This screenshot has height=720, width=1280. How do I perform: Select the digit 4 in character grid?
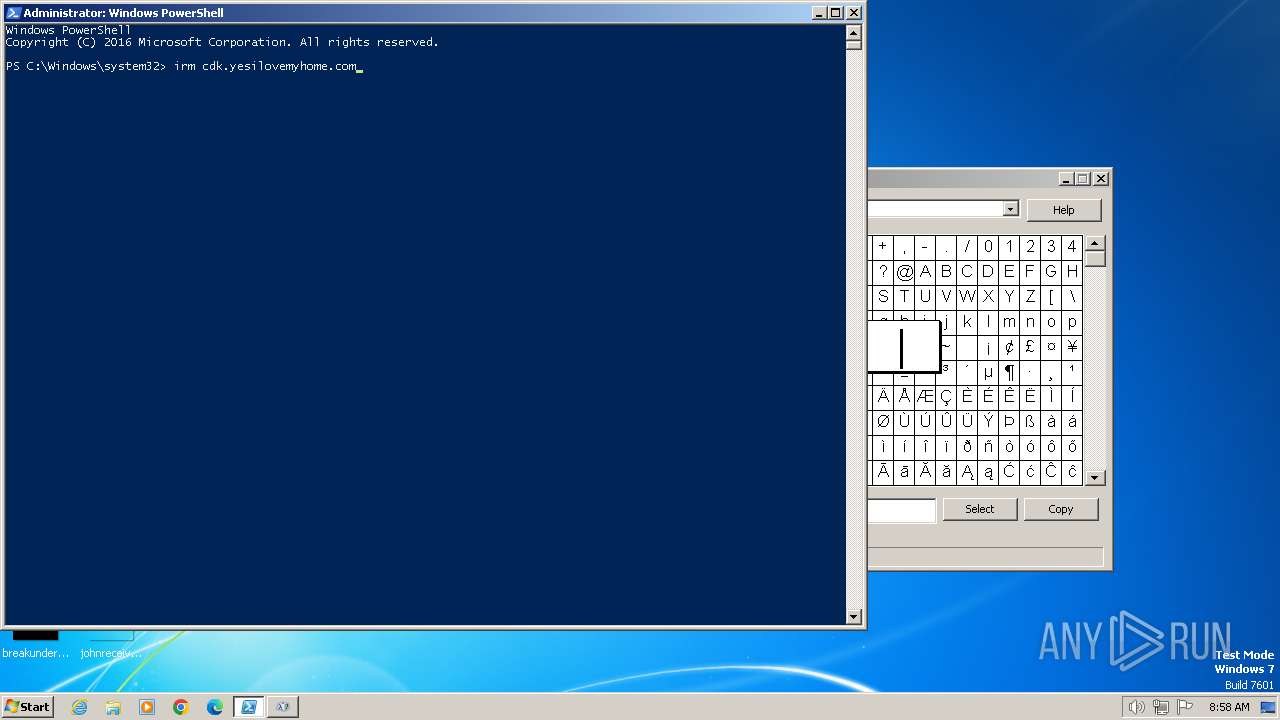1072,246
